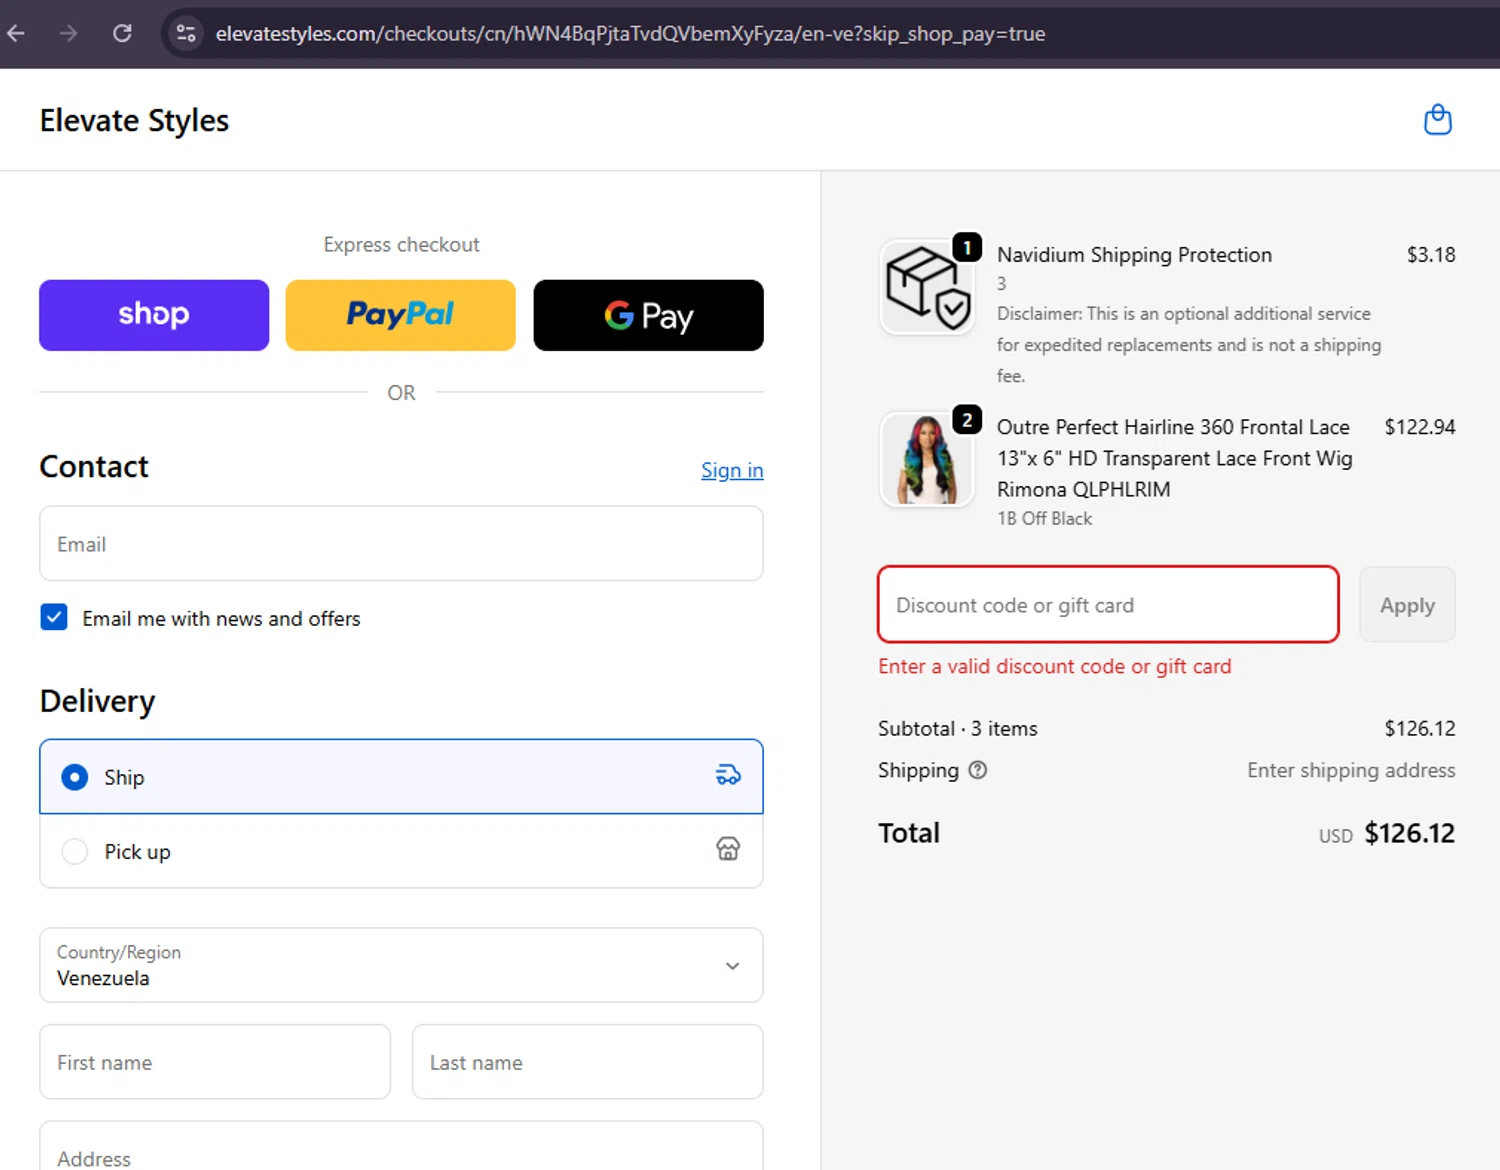Viewport: 1500px width, 1170px height.
Task: Reload the checkout page
Action: tap(122, 33)
